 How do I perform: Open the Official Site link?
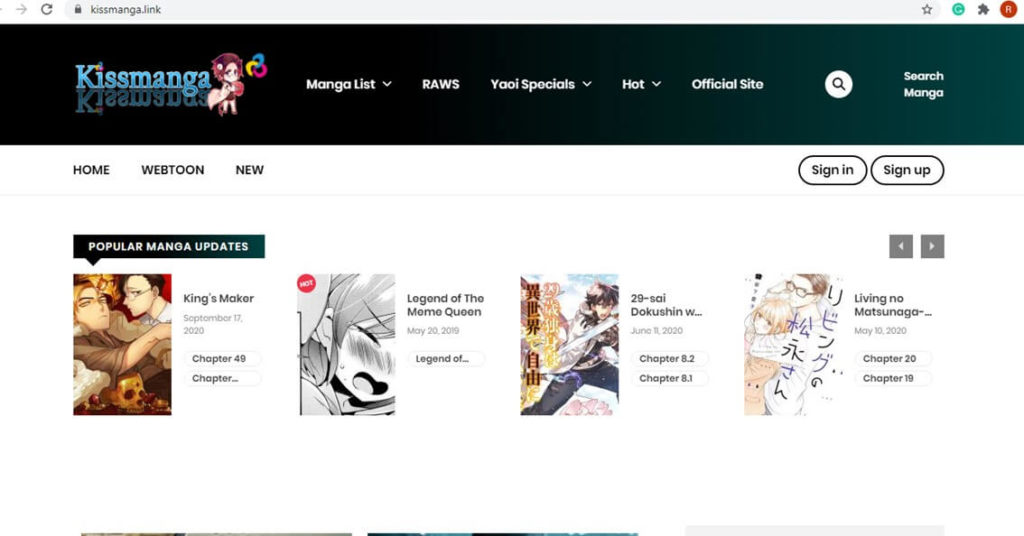[x=727, y=84]
